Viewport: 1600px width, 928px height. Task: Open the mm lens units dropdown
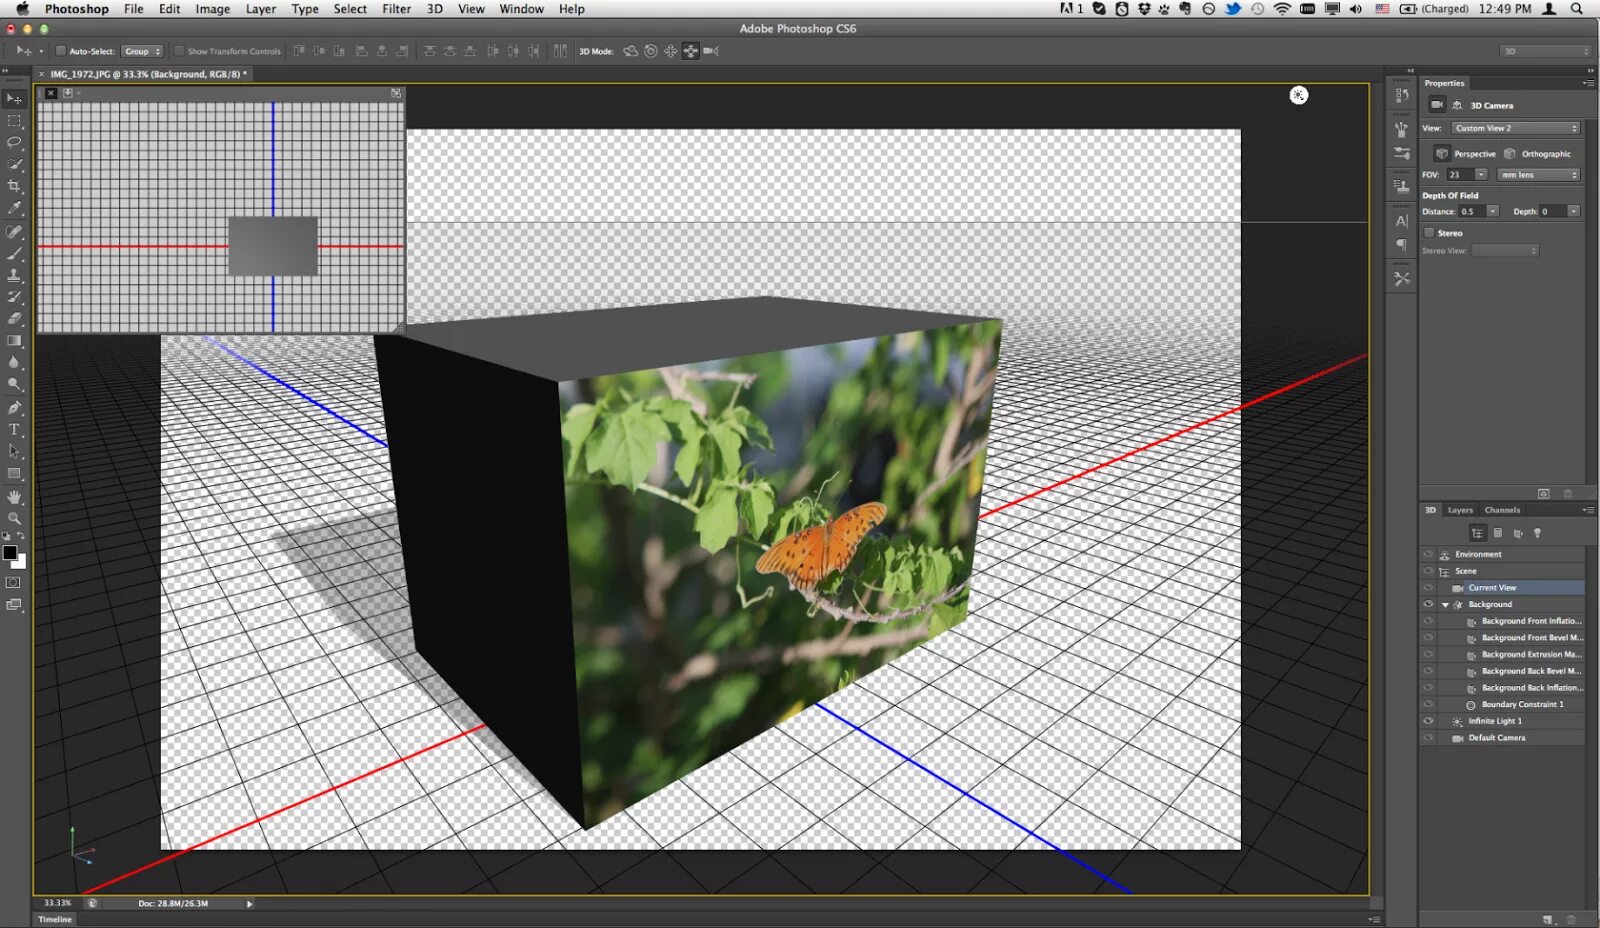[x=1538, y=175]
